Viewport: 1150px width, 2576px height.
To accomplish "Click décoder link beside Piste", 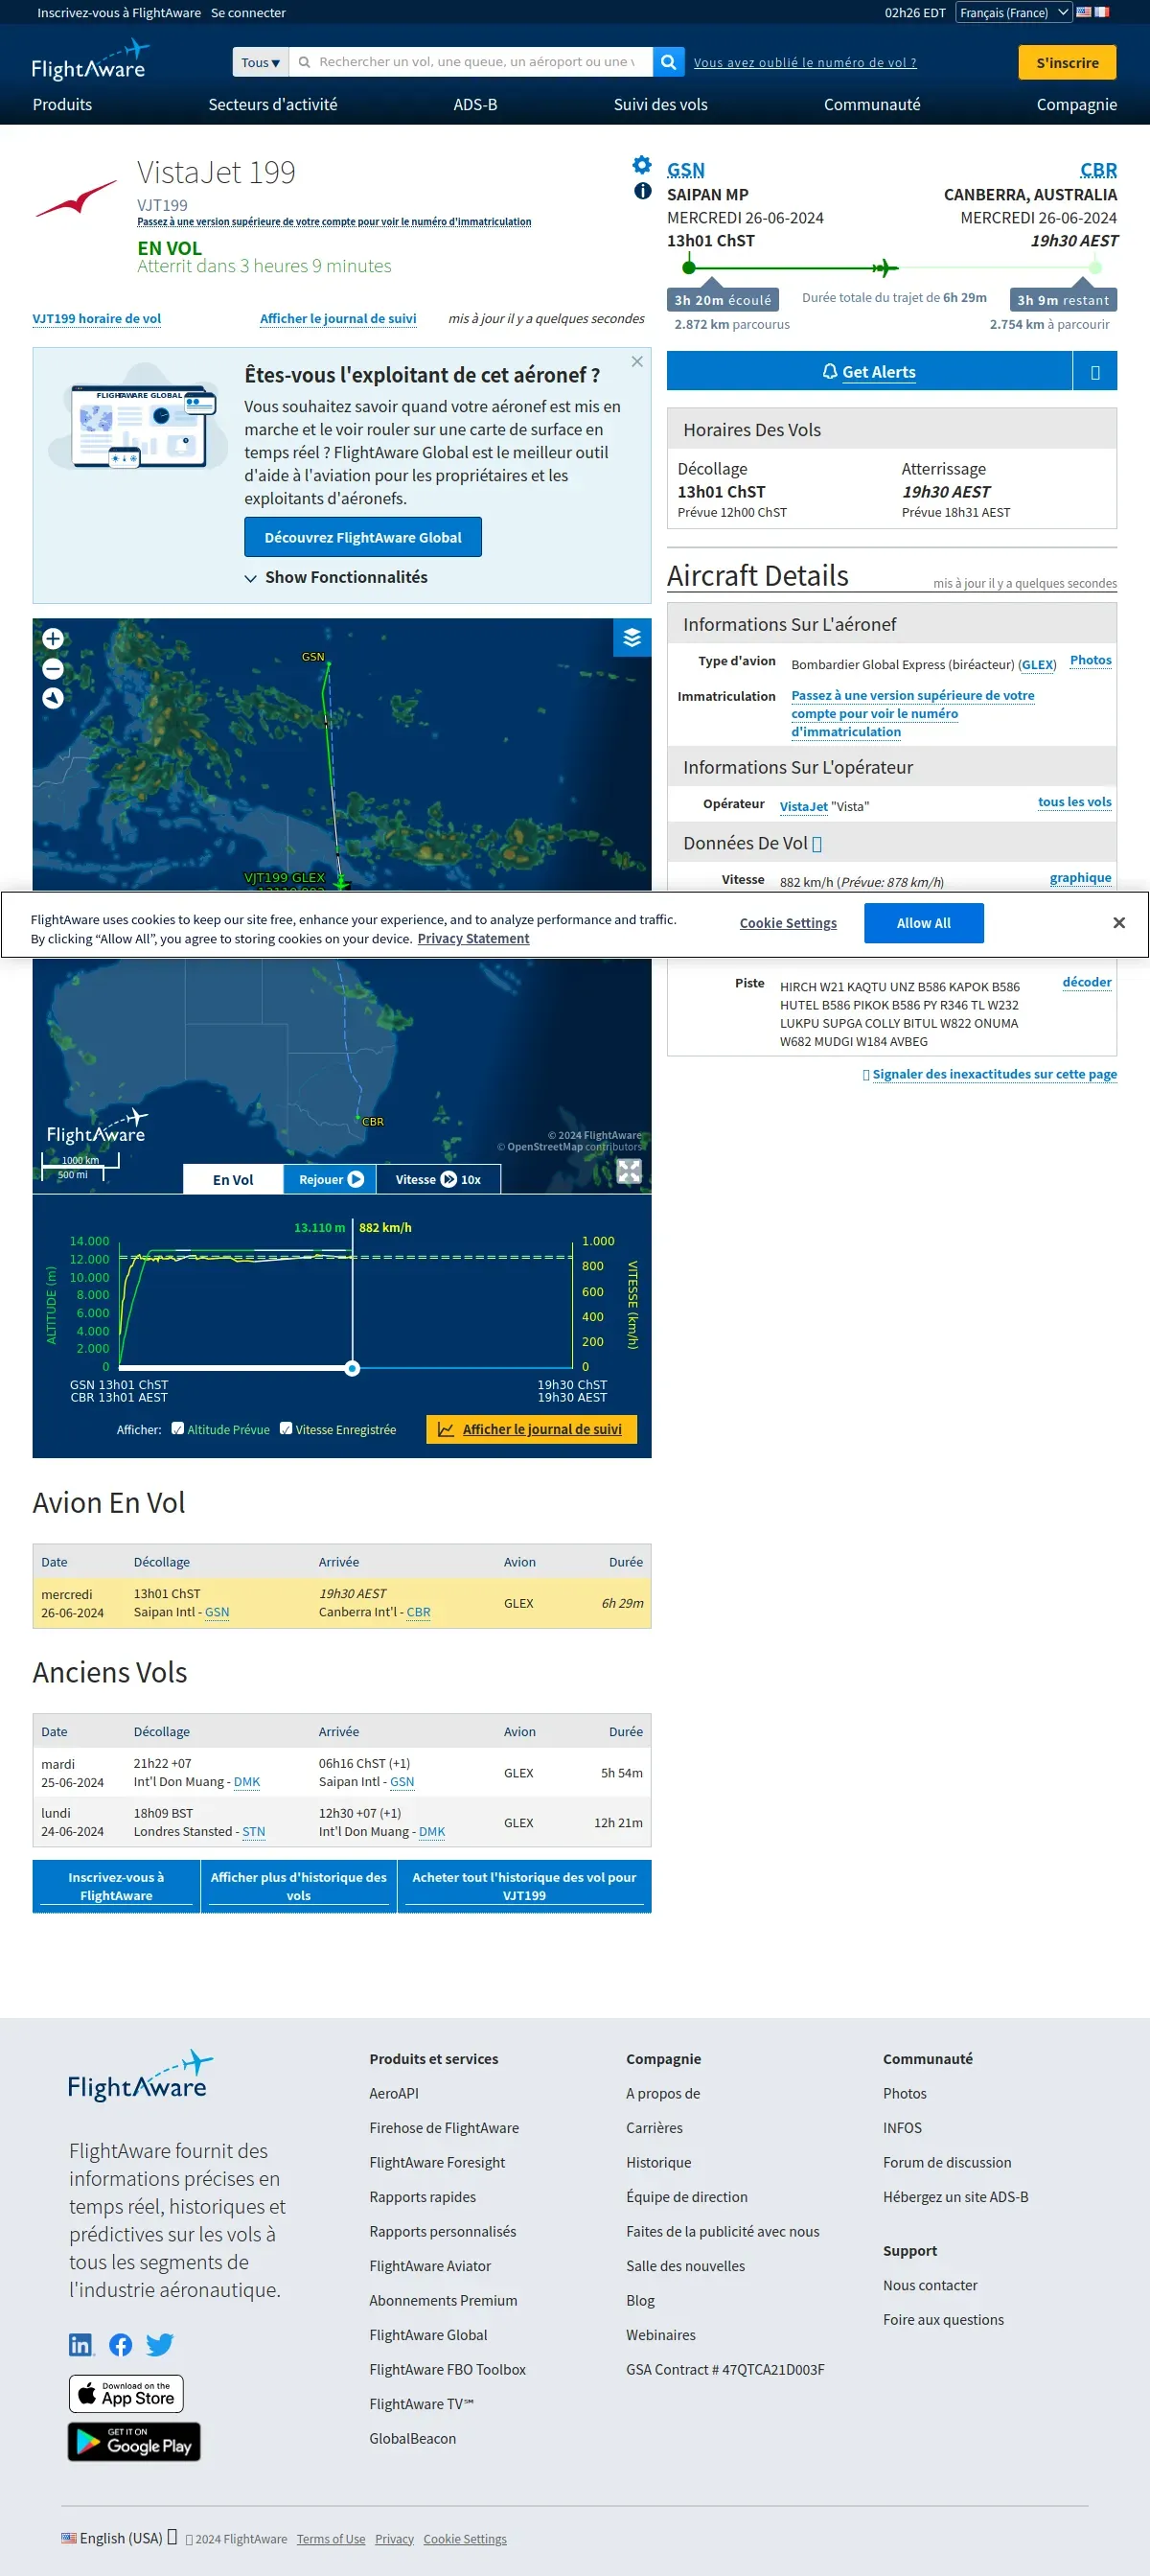I will tap(1086, 982).
